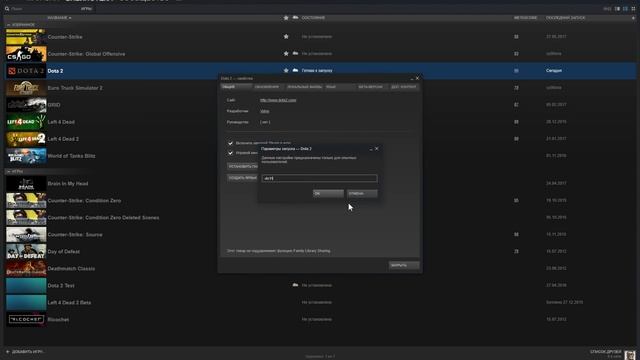This screenshot has height=360, width=640.
Task: Click the user avatar by friends list
Action: point(630,354)
